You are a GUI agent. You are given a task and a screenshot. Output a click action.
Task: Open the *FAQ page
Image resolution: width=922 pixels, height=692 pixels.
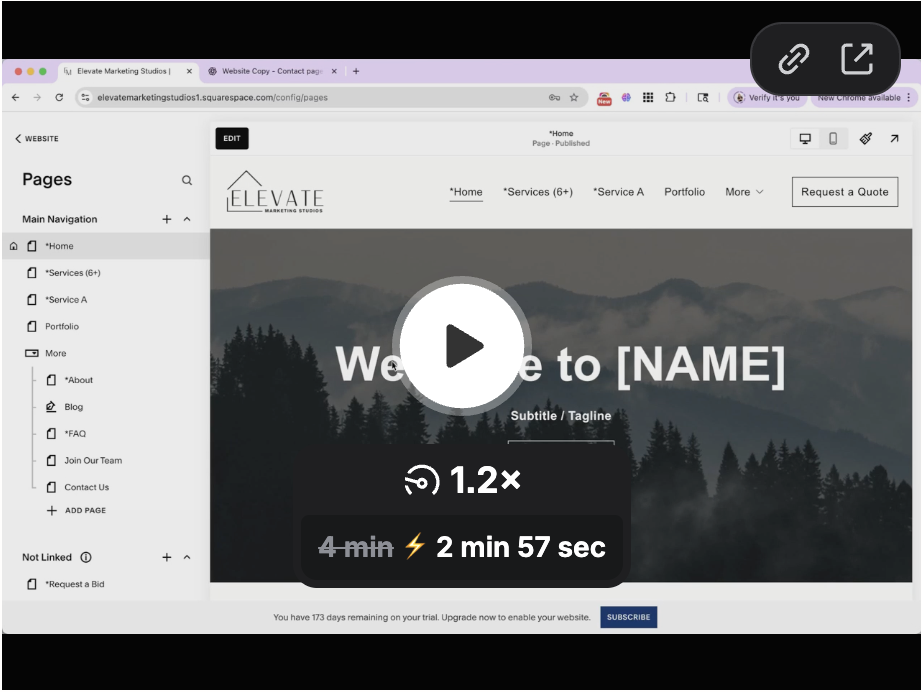pos(75,434)
